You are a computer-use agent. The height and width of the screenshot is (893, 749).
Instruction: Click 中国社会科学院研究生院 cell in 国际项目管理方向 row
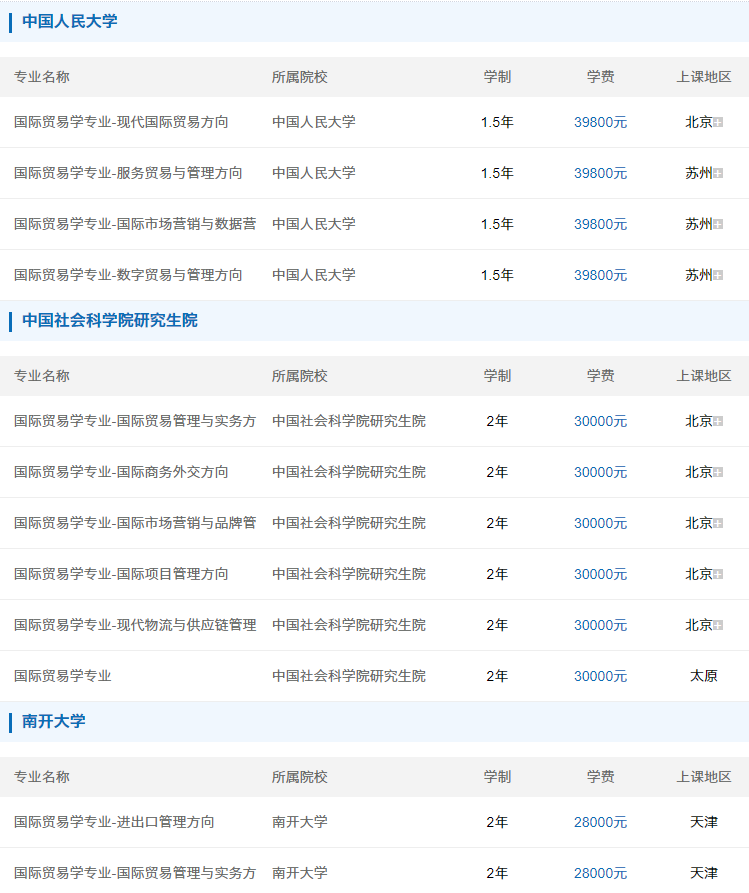(x=349, y=574)
